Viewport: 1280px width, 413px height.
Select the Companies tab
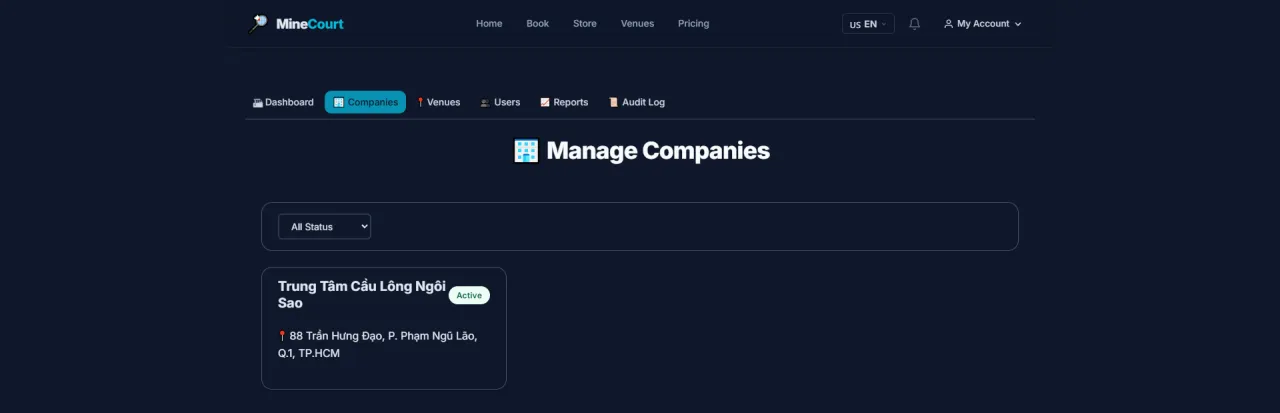pyautogui.click(x=365, y=102)
